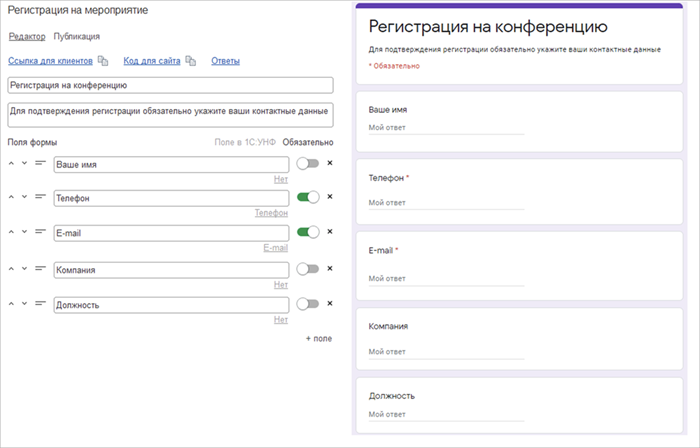Delete the 'Ваше имя' field
This screenshot has height=448, width=700.
[329, 163]
